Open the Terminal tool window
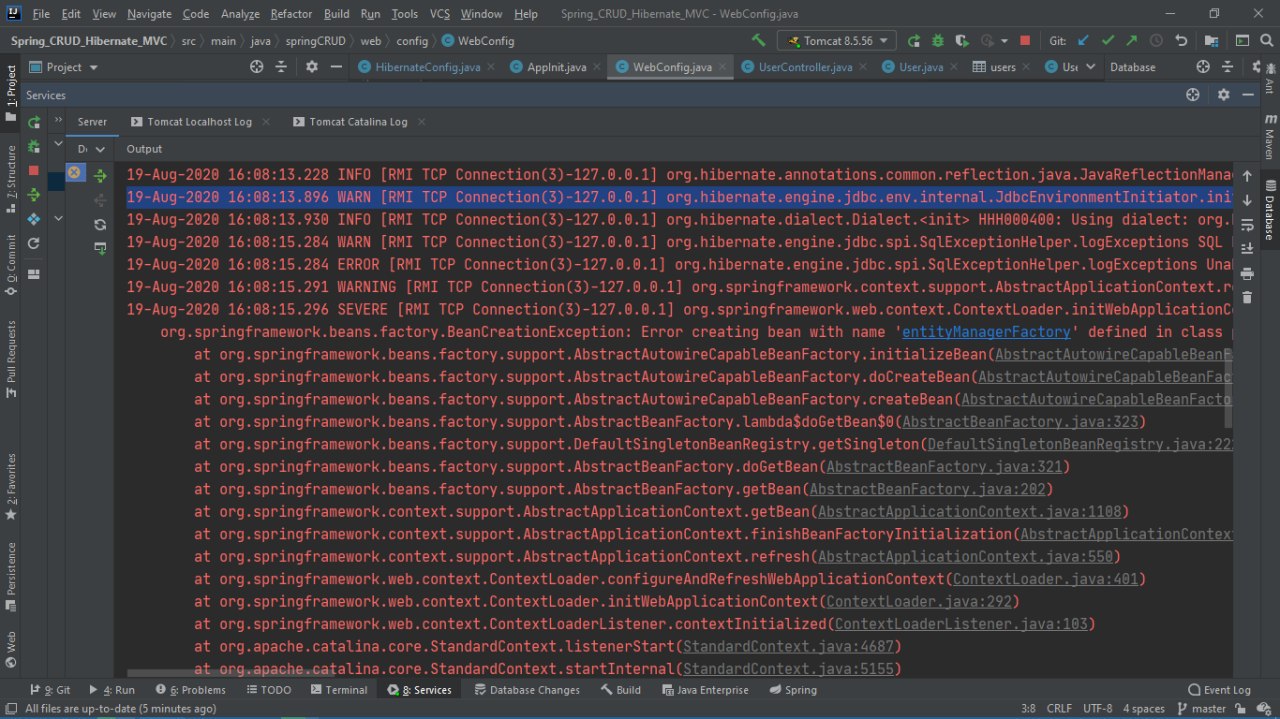1280x719 pixels. pos(338,690)
